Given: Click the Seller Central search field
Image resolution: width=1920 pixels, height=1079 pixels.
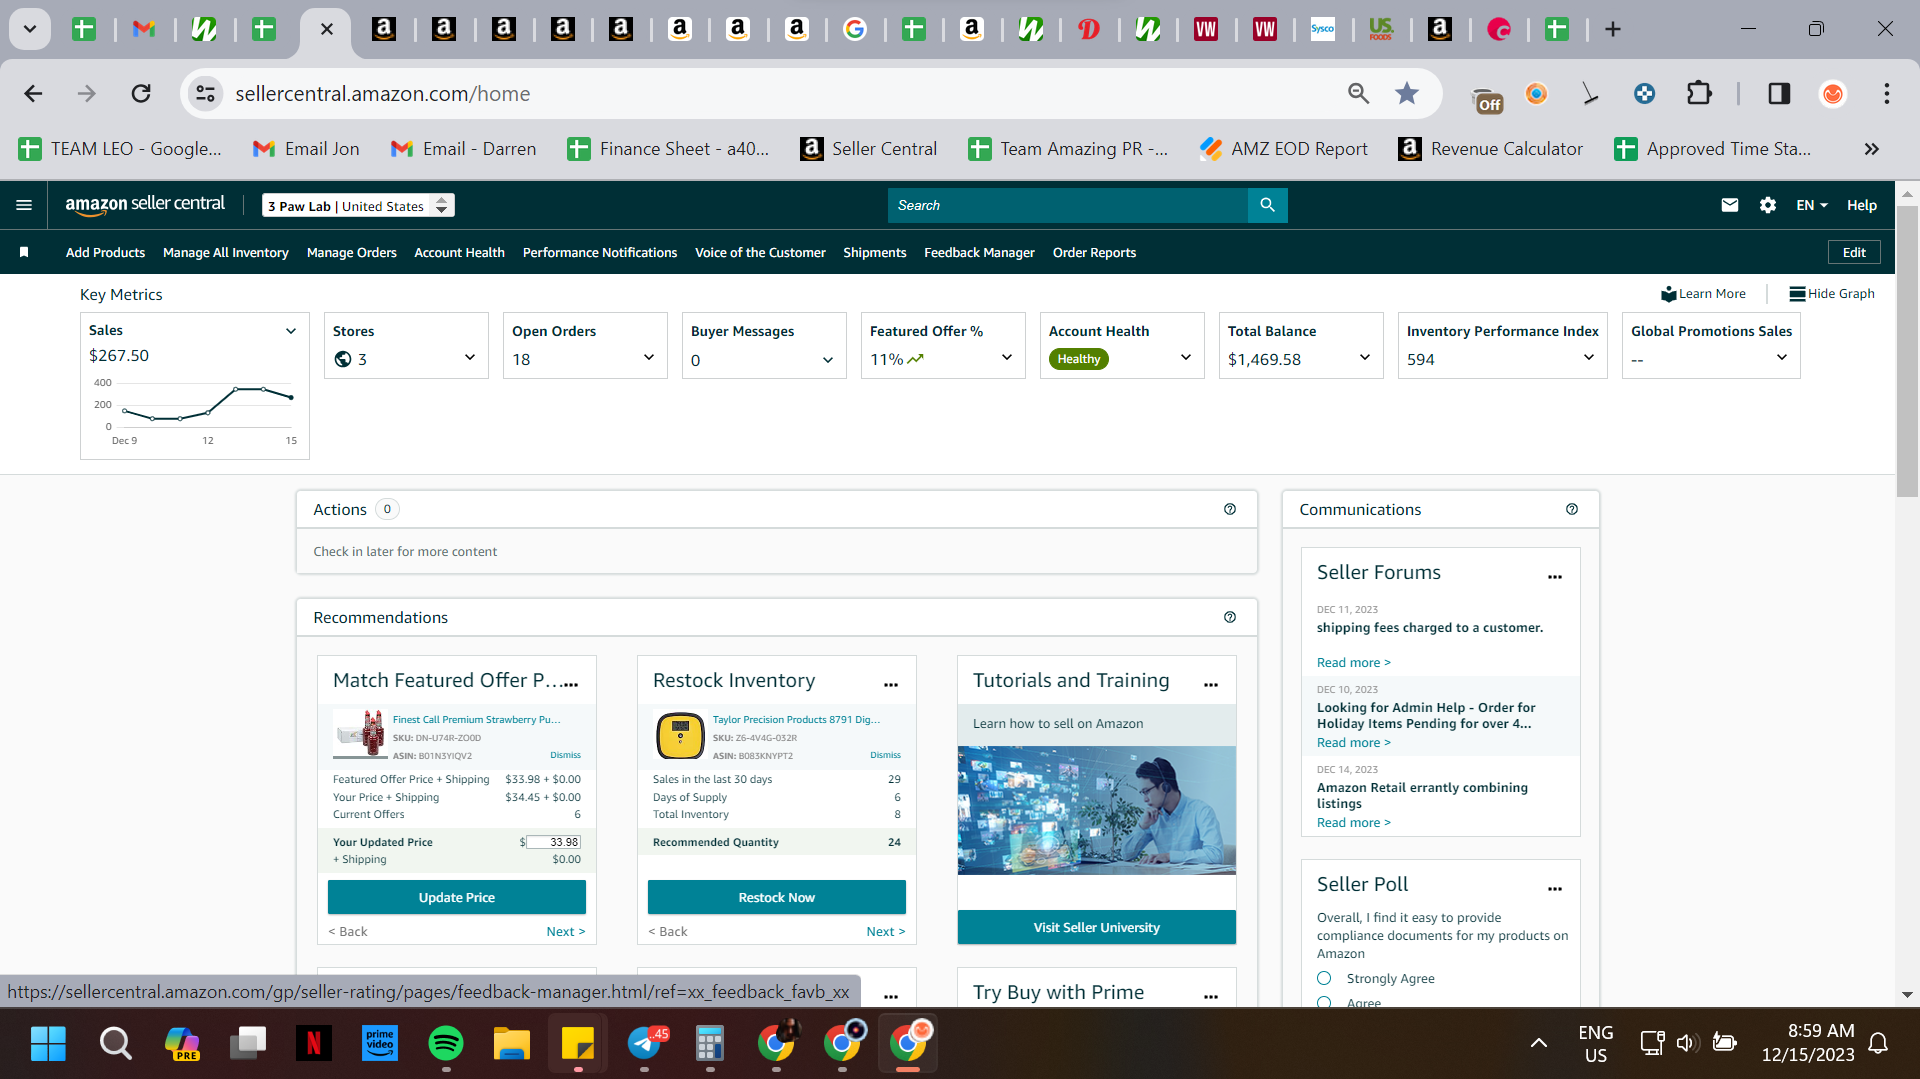Looking at the screenshot, I should [1068, 205].
